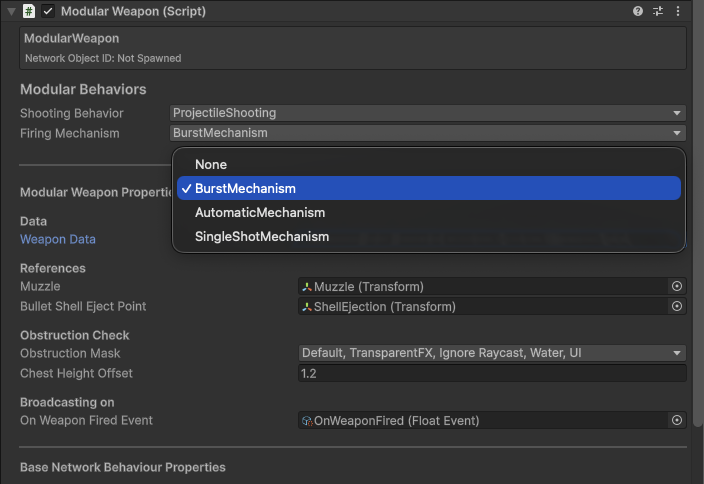Open the component presets icon
Screen dimensions: 704x484
658,11
